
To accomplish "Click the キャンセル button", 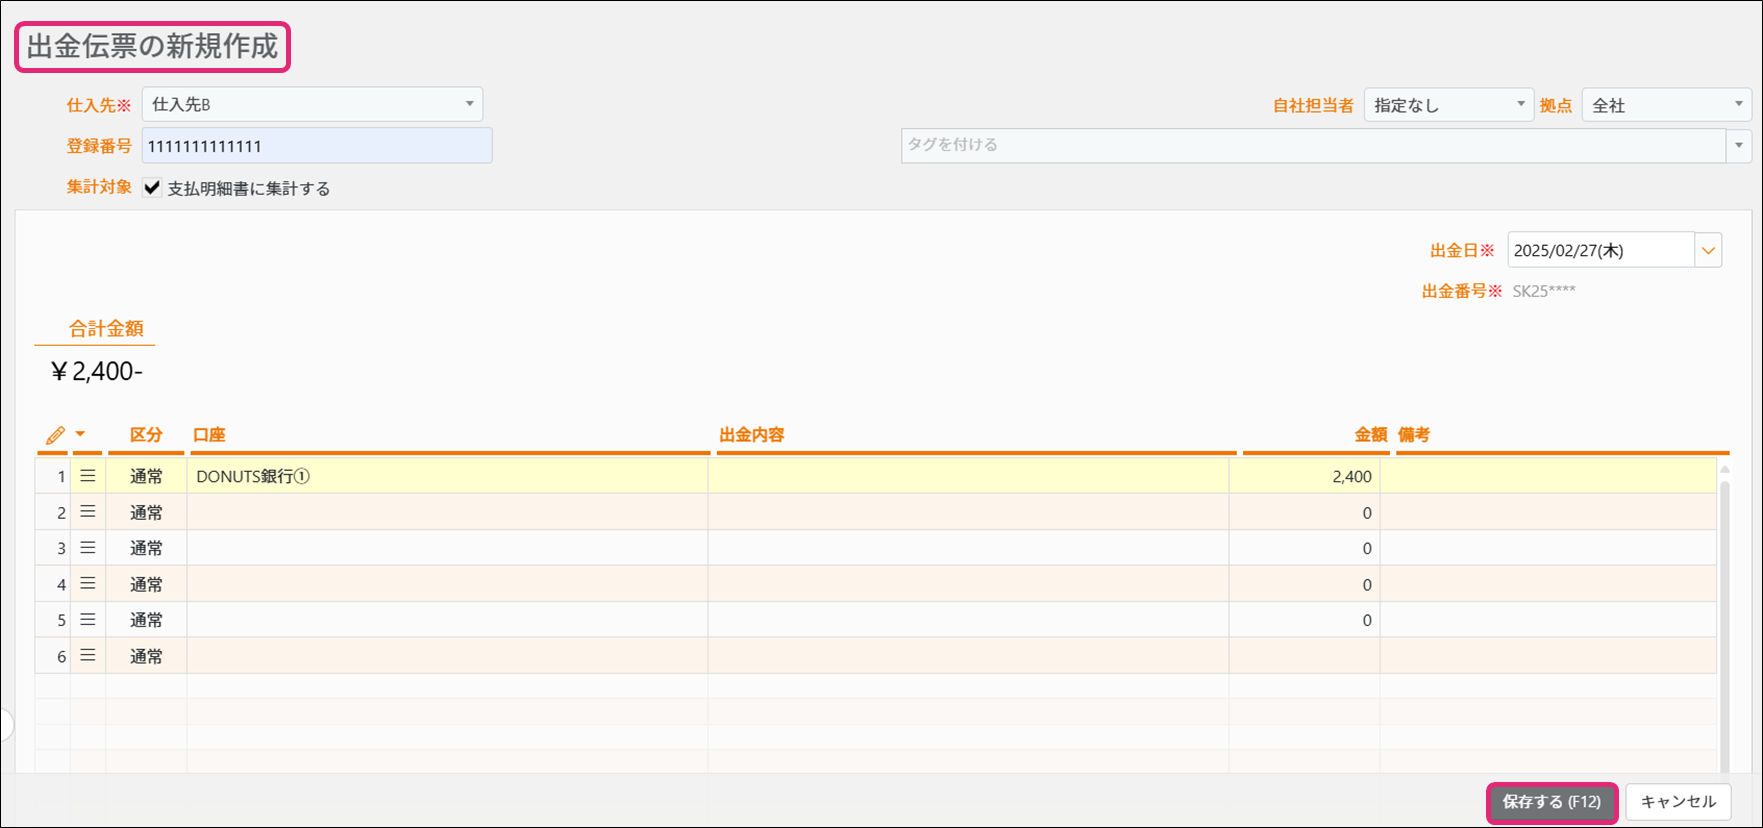I will pos(1678,802).
